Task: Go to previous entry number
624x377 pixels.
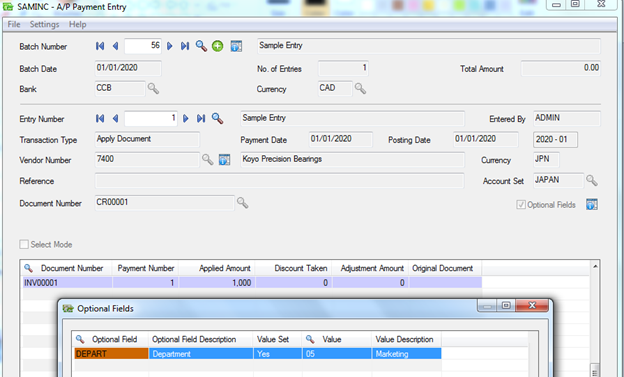Action: [x=115, y=118]
